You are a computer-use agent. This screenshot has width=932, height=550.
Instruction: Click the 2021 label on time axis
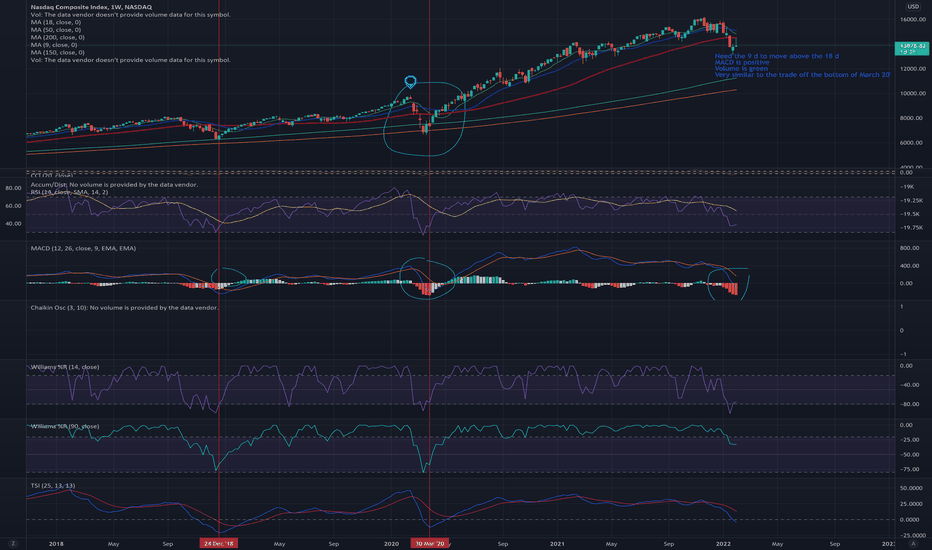coord(557,543)
